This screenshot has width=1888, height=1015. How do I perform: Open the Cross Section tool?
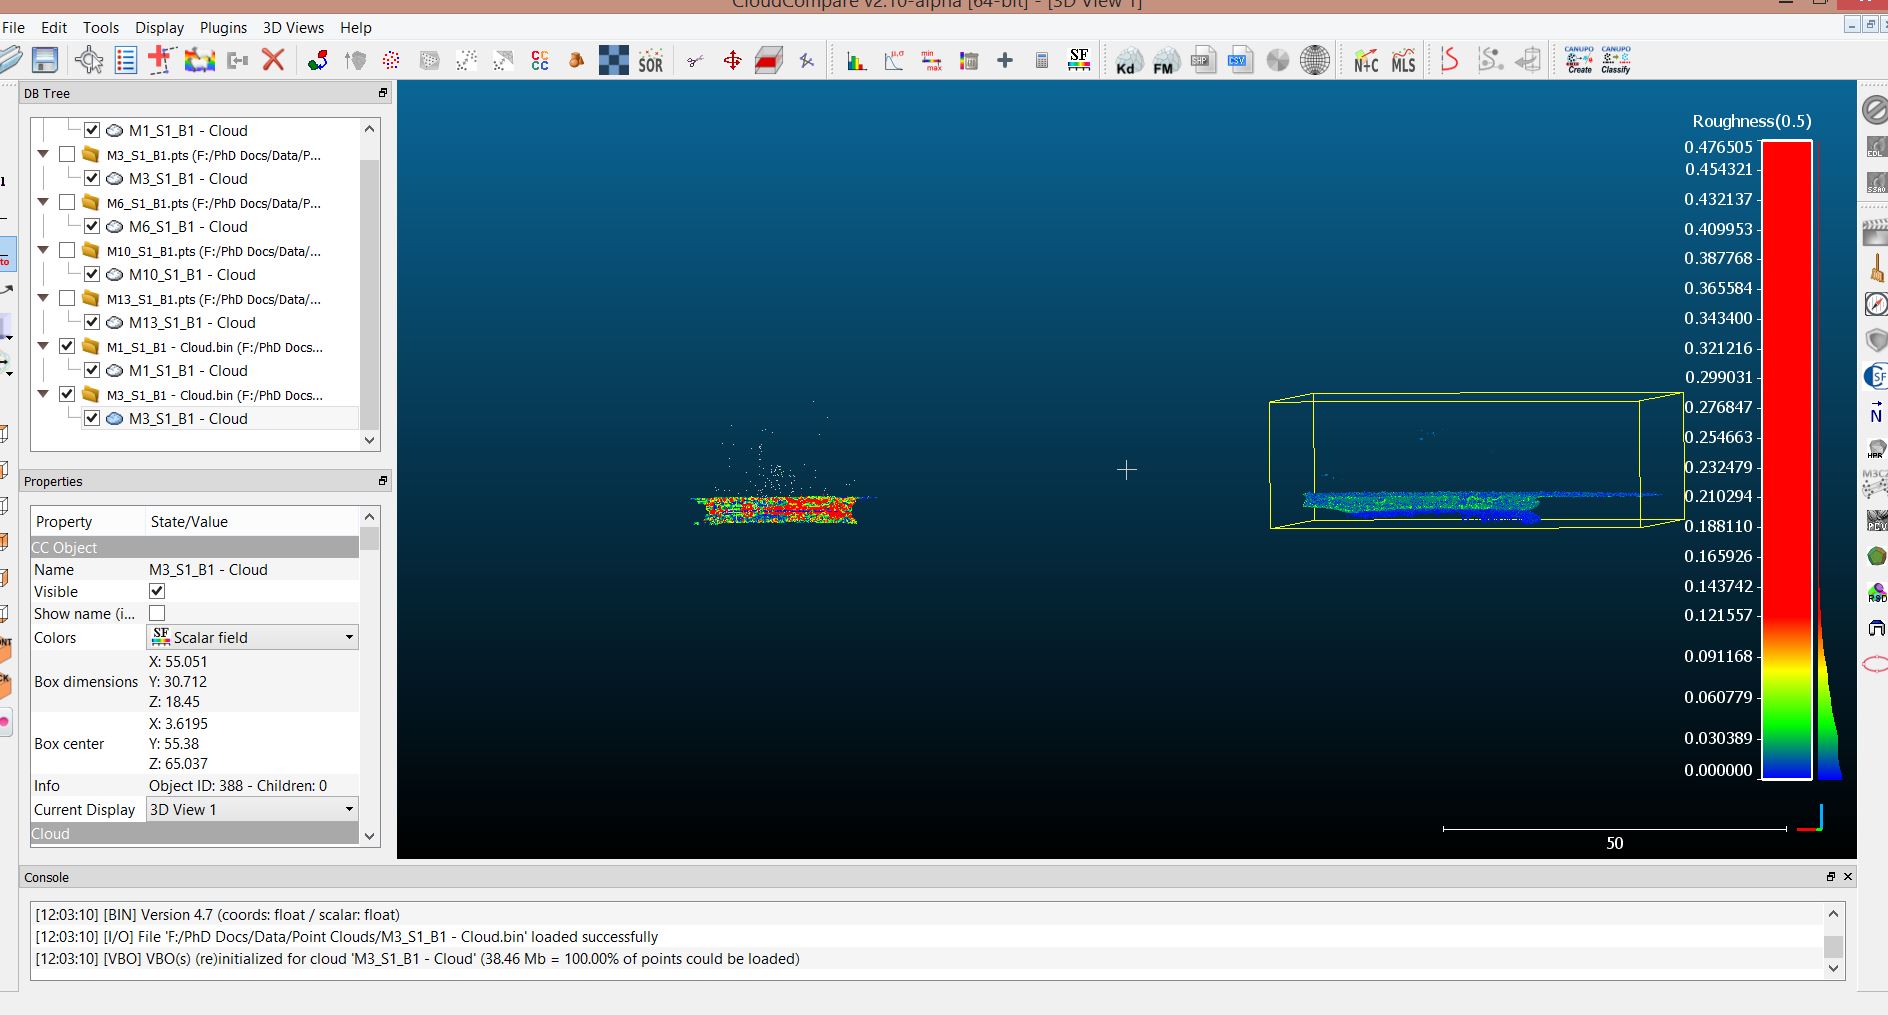768,61
